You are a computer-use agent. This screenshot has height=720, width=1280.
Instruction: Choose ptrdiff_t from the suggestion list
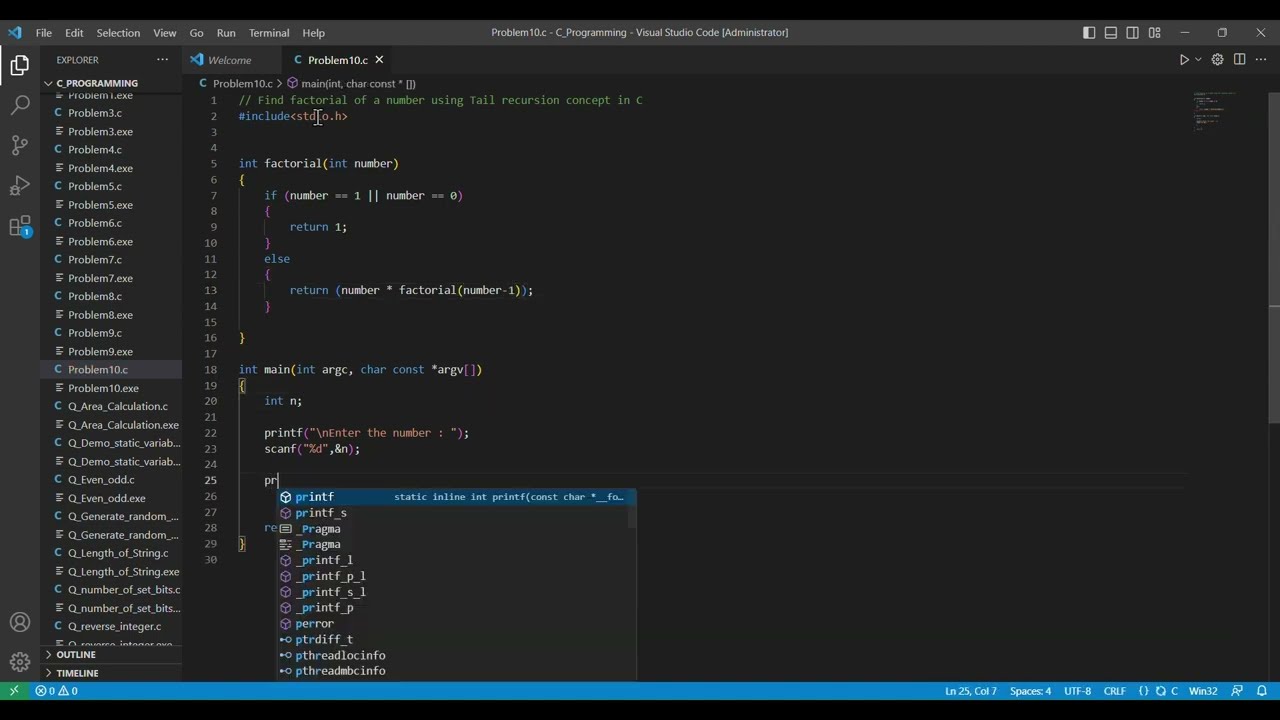[x=456, y=640]
